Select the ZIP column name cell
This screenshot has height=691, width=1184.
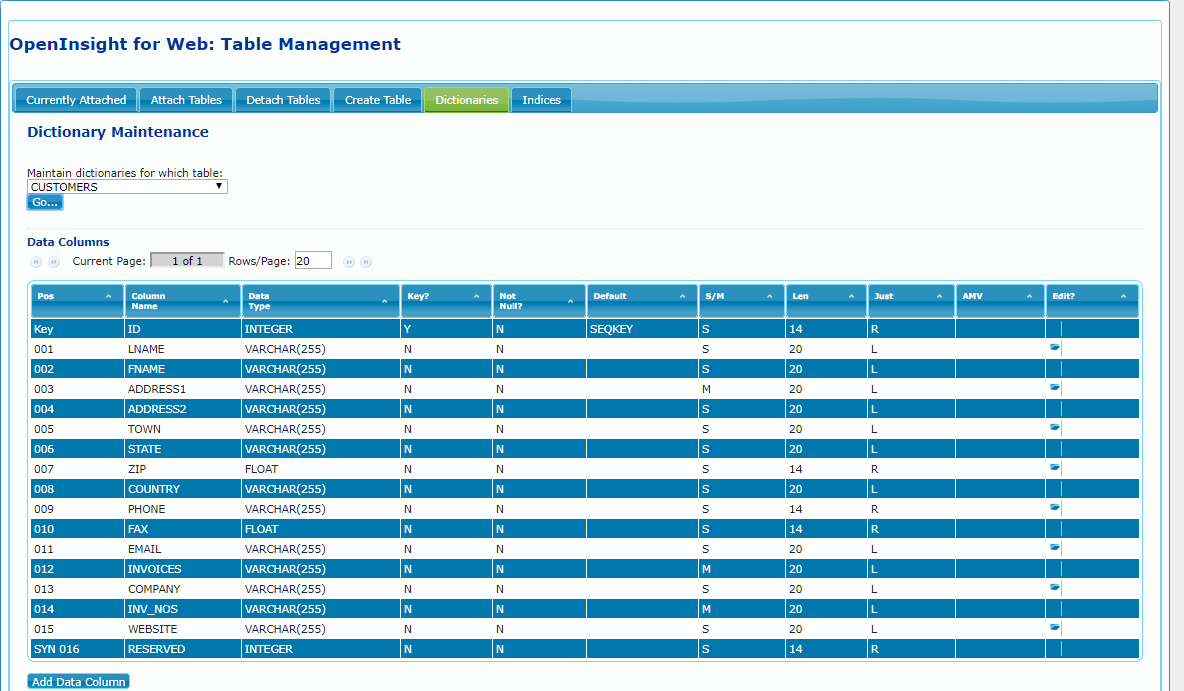(183, 469)
